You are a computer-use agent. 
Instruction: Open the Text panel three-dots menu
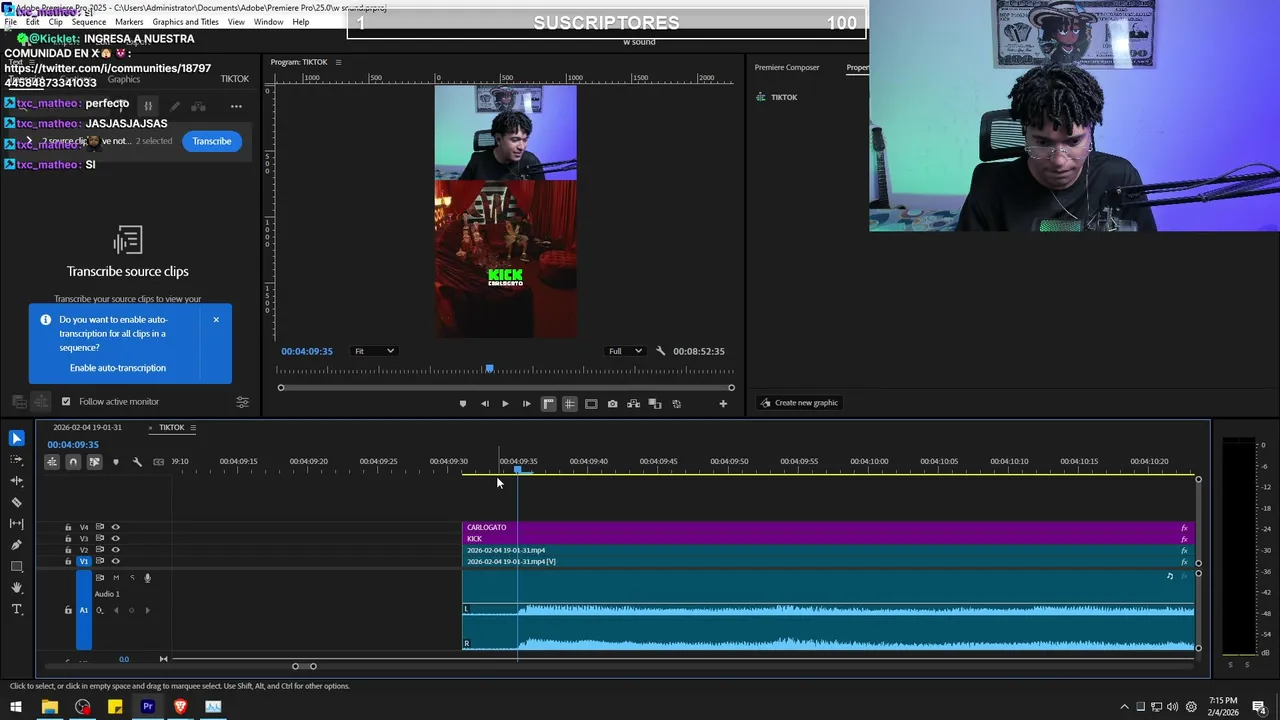click(x=236, y=106)
